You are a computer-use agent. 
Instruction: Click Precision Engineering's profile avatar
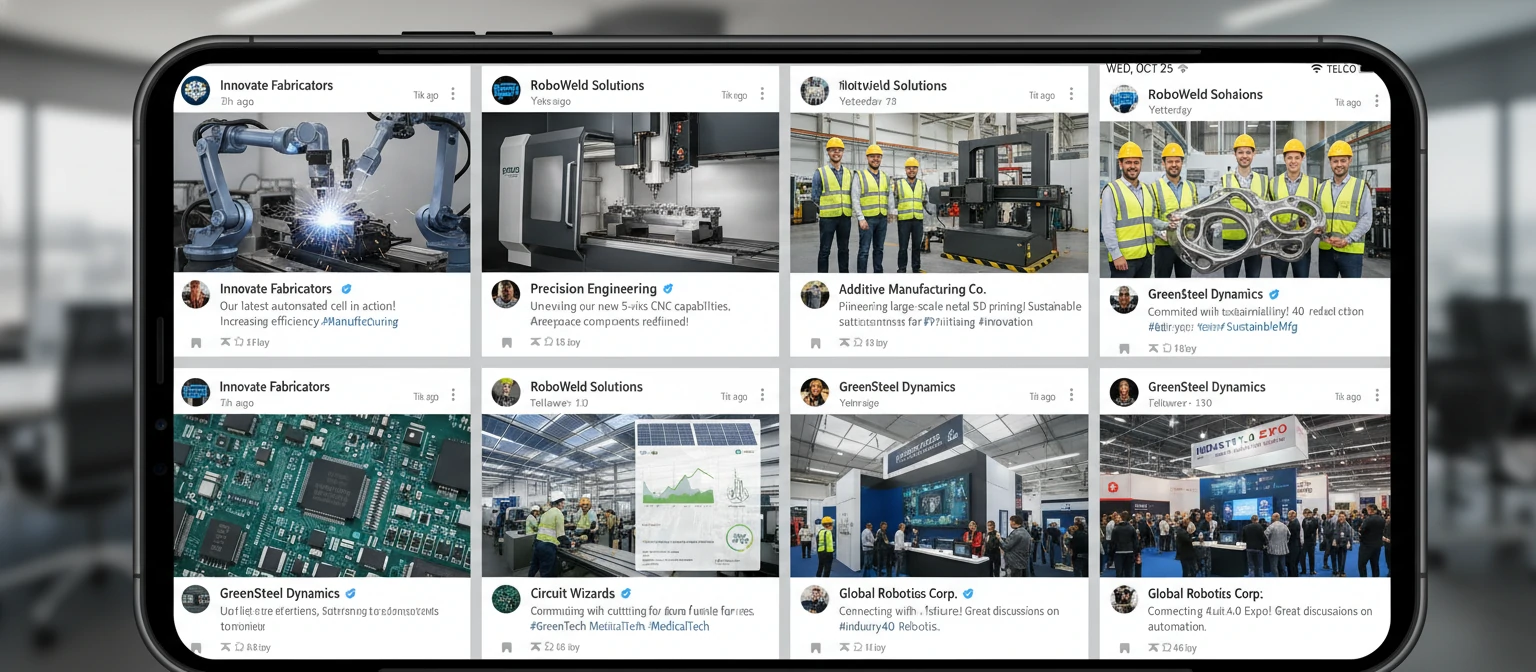click(507, 295)
